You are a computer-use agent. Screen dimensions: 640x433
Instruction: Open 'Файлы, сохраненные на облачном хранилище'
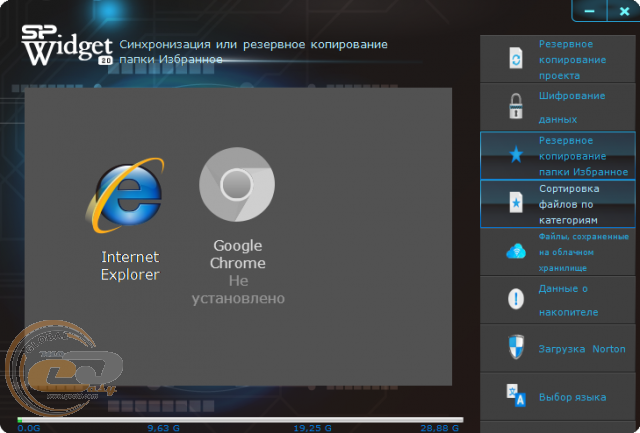(558, 252)
